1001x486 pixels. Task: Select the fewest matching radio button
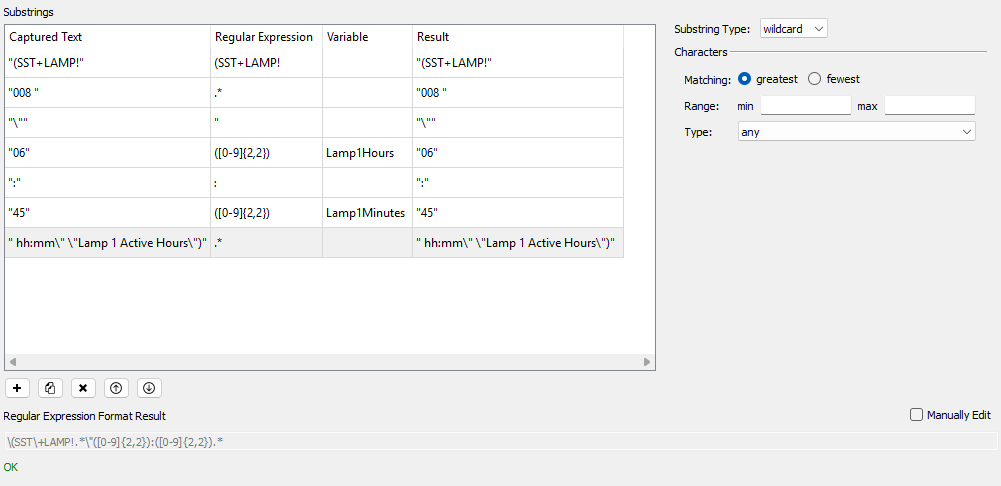815,79
